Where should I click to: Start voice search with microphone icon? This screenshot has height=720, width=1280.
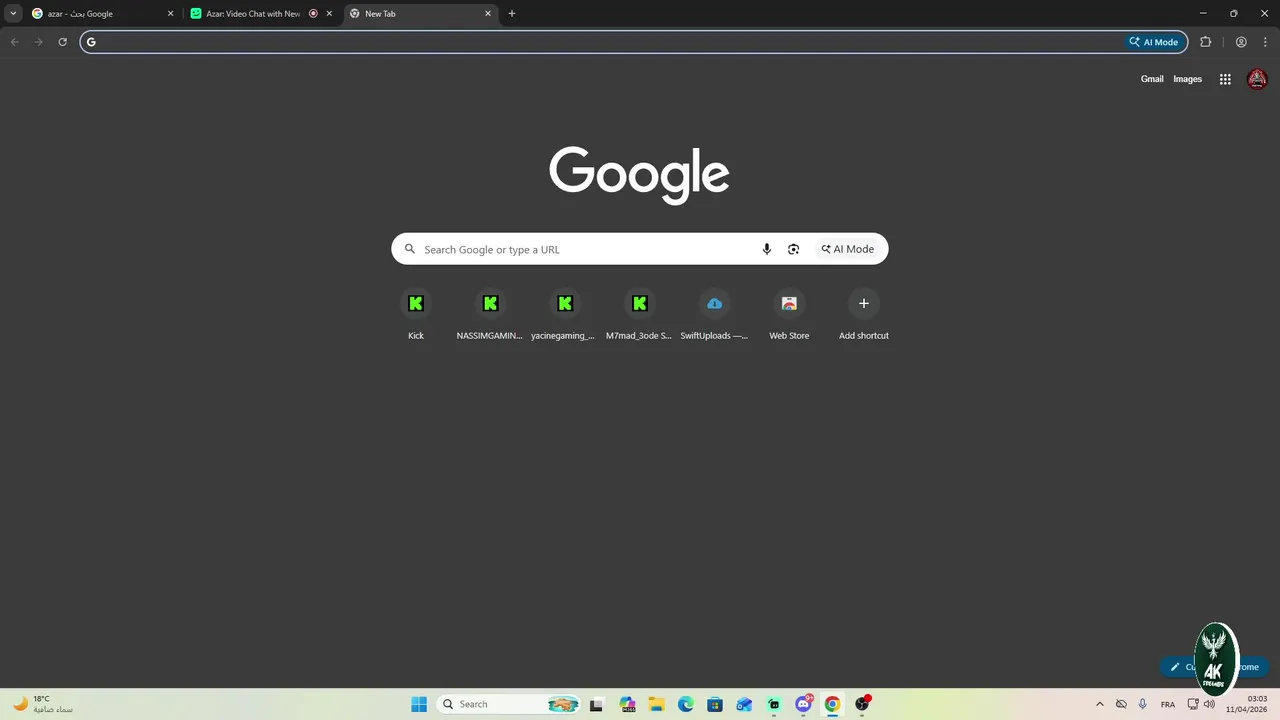pyautogui.click(x=767, y=249)
